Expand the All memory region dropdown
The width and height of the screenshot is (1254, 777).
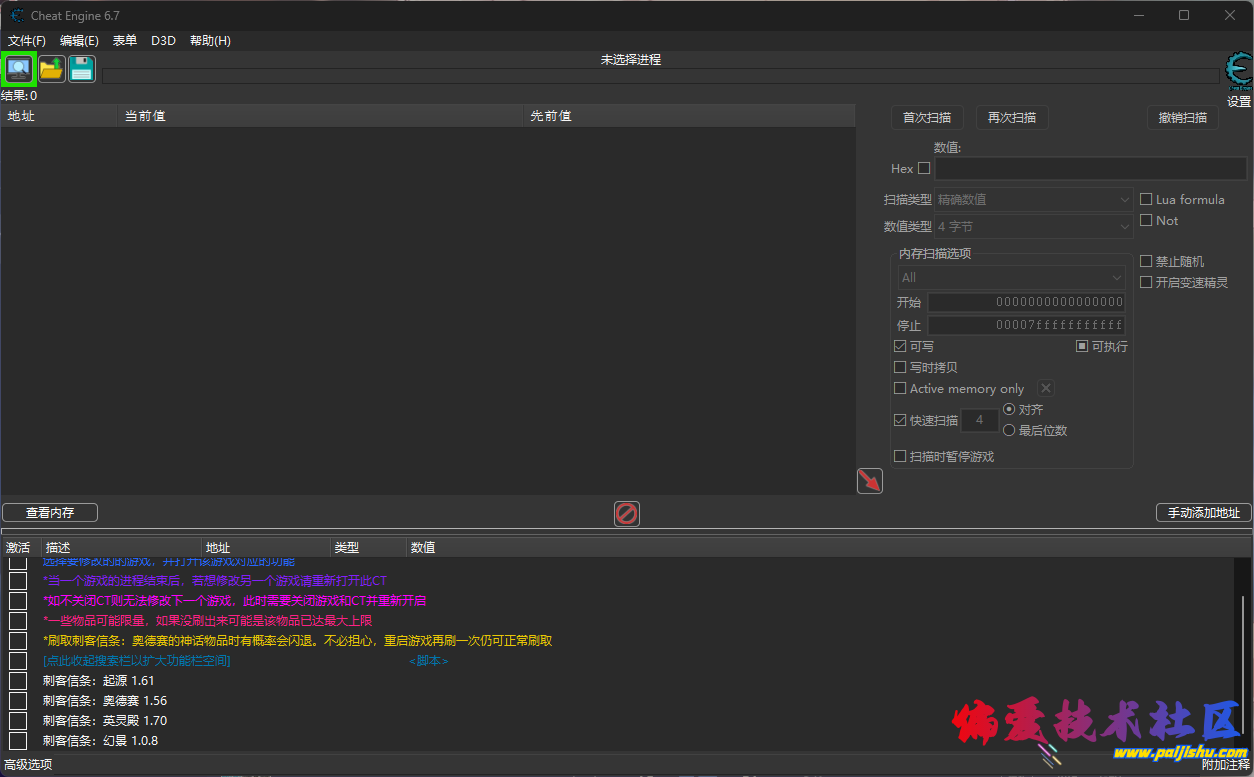tap(1009, 275)
